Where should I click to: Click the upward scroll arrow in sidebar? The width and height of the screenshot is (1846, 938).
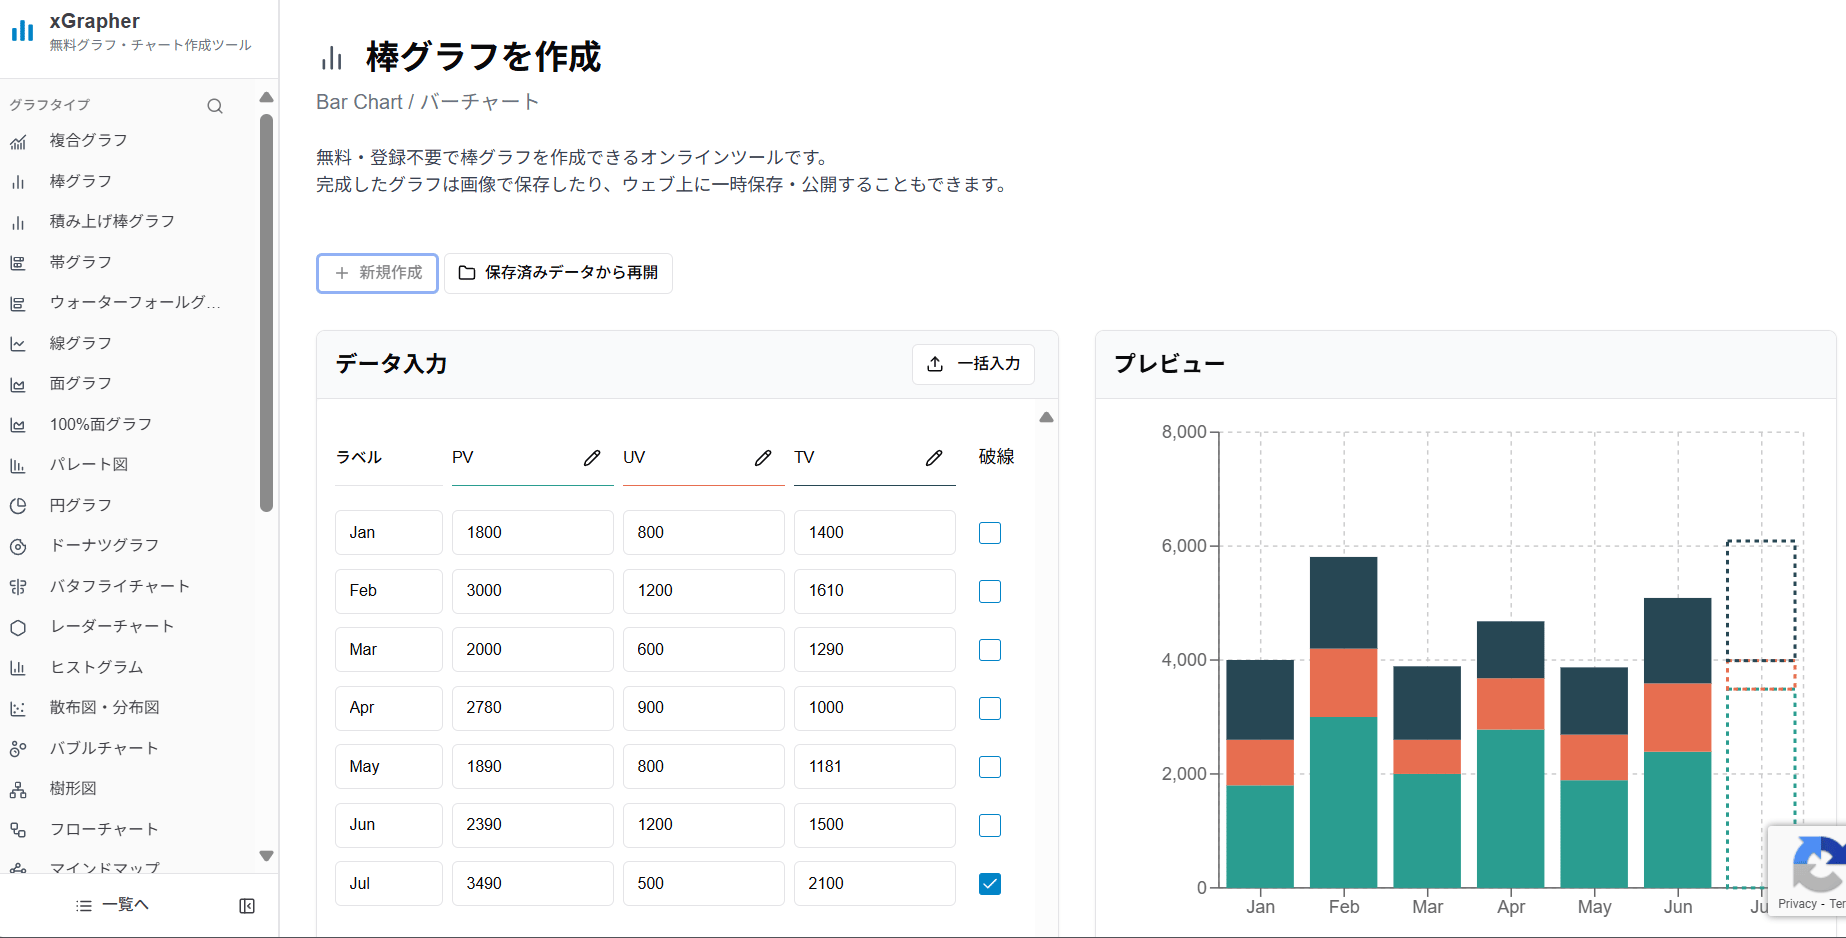[266, 96]
